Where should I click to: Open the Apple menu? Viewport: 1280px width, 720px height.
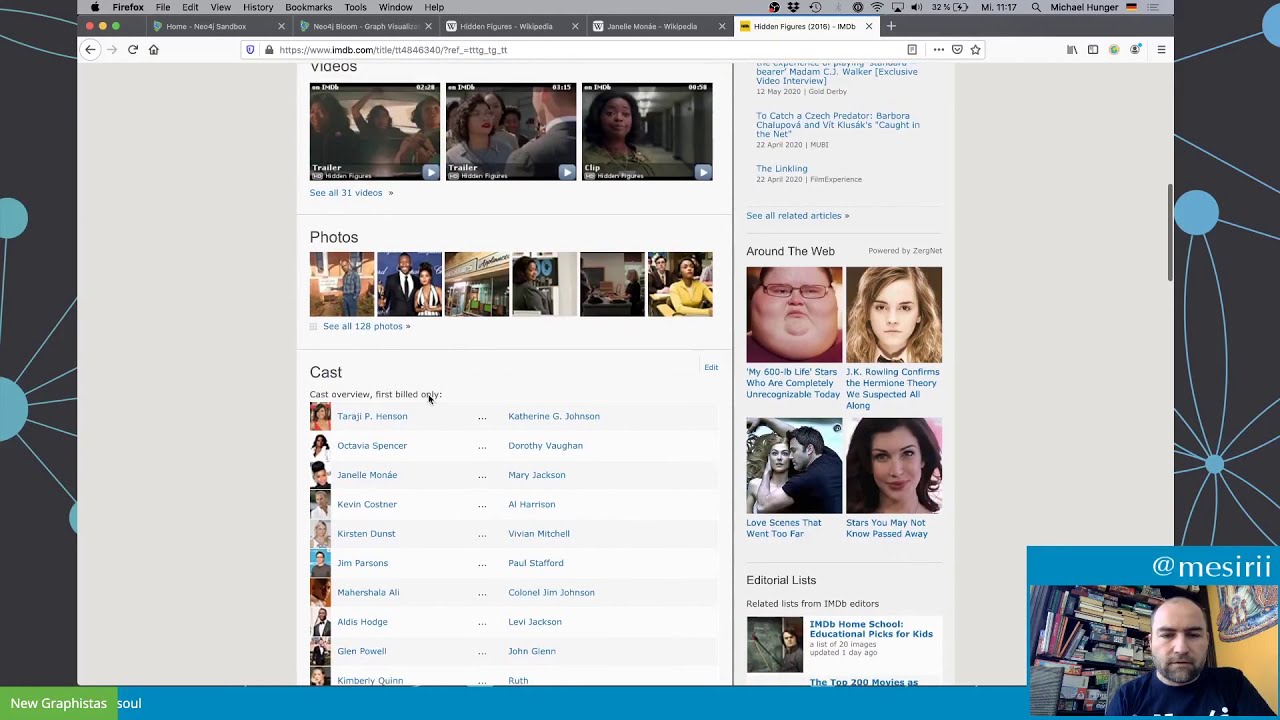pyautogui.click(x=95, y=7)
